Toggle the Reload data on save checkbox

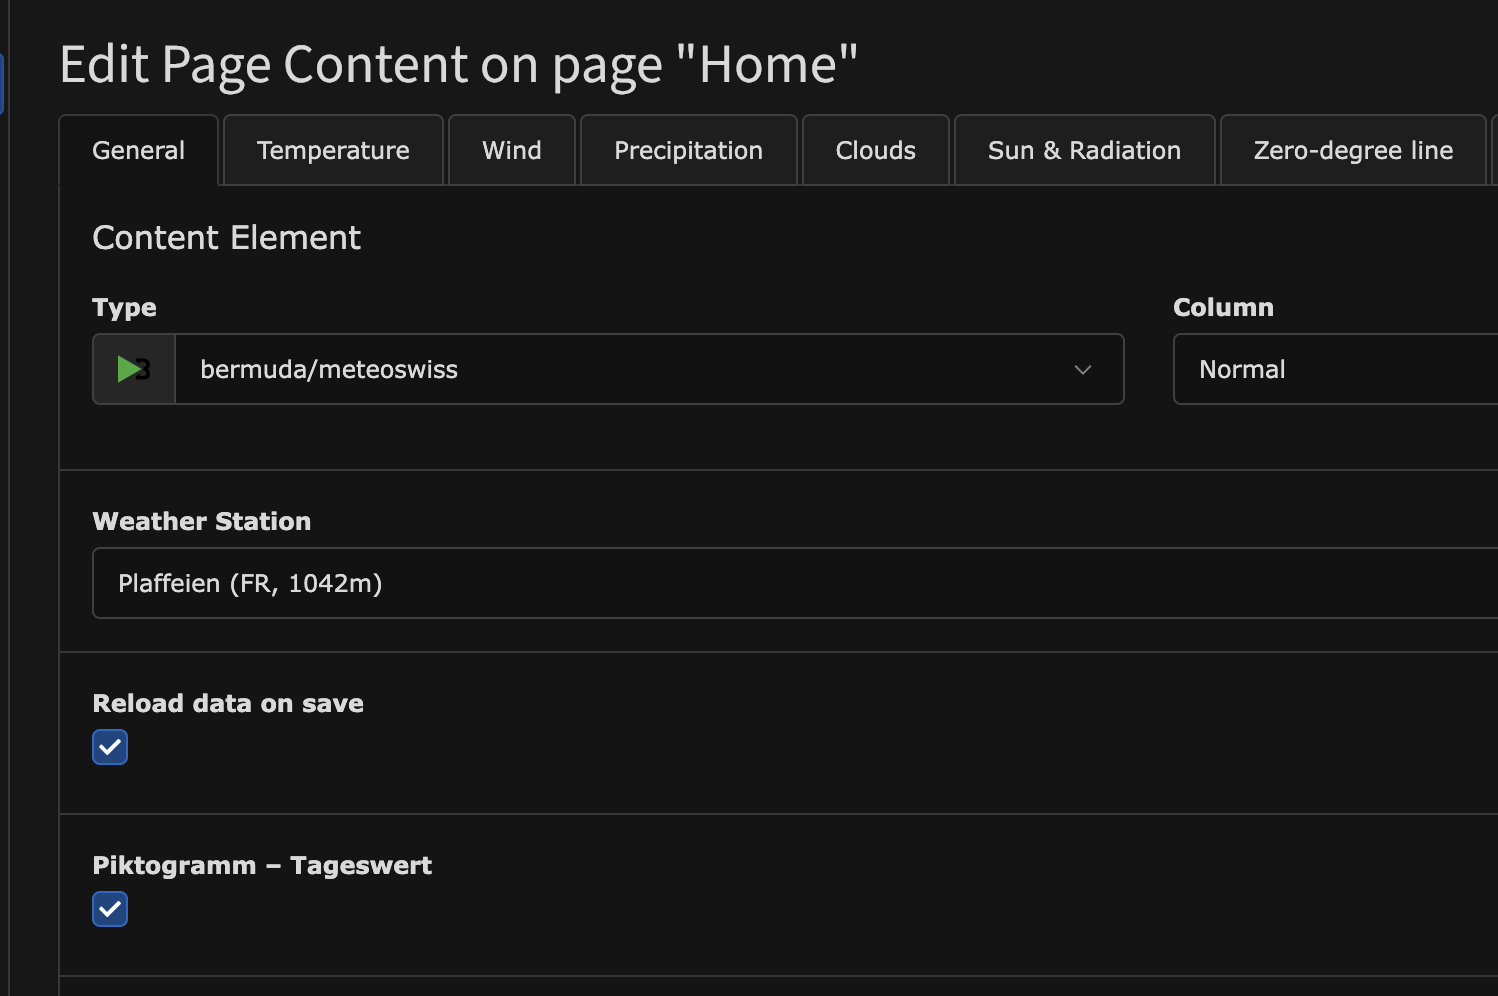tap(110, 747)
